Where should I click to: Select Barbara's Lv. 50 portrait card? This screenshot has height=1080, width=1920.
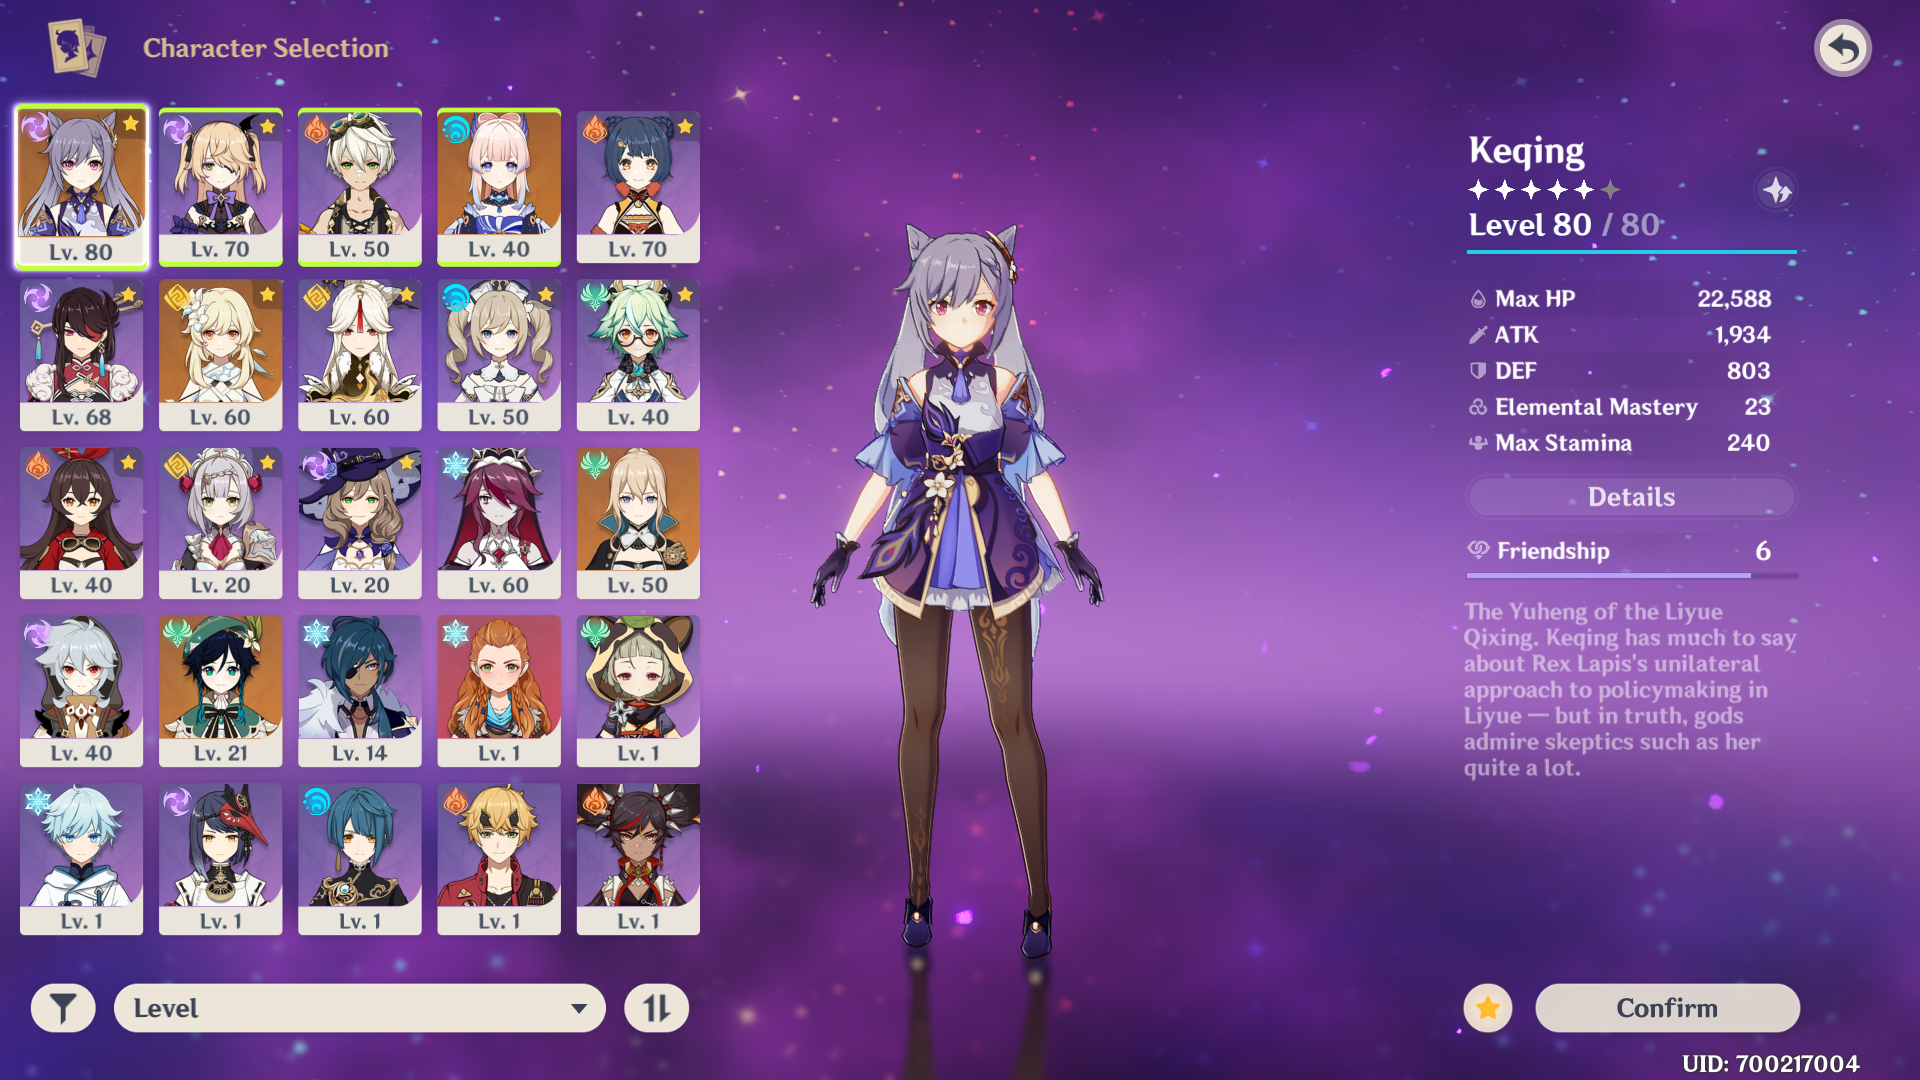tap(499, 355)
